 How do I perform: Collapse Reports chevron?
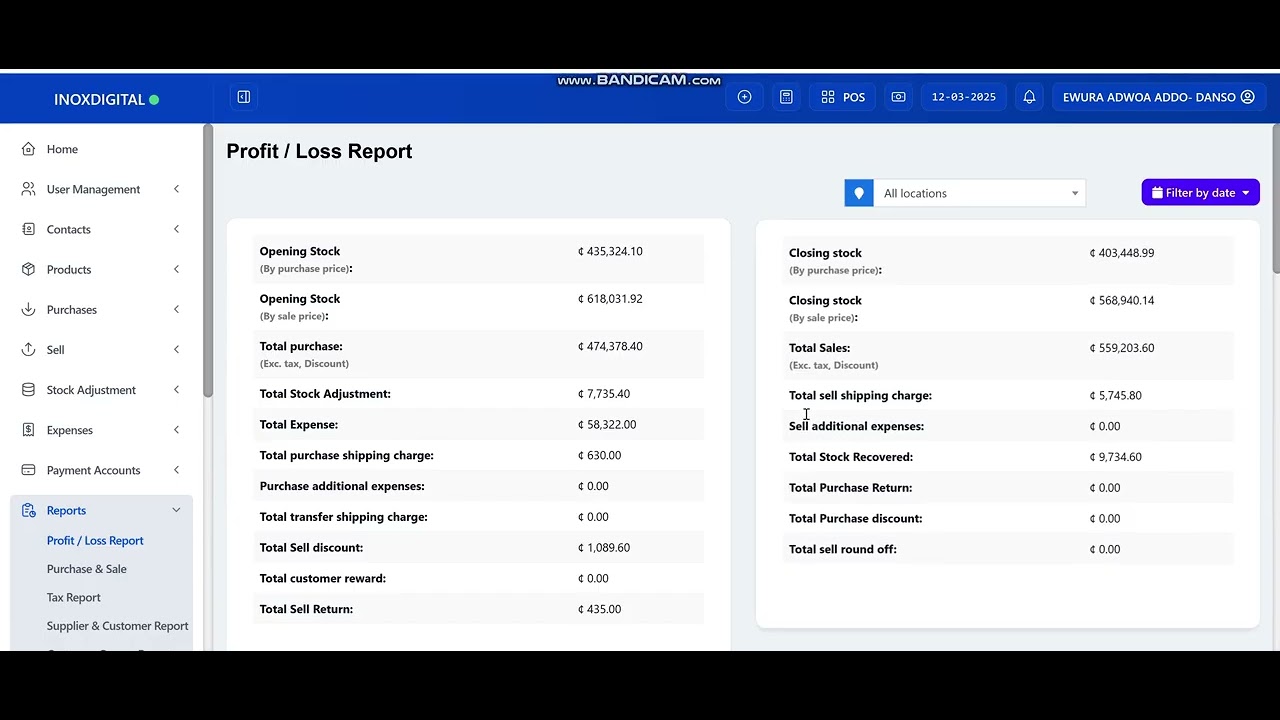pos(176,510)
